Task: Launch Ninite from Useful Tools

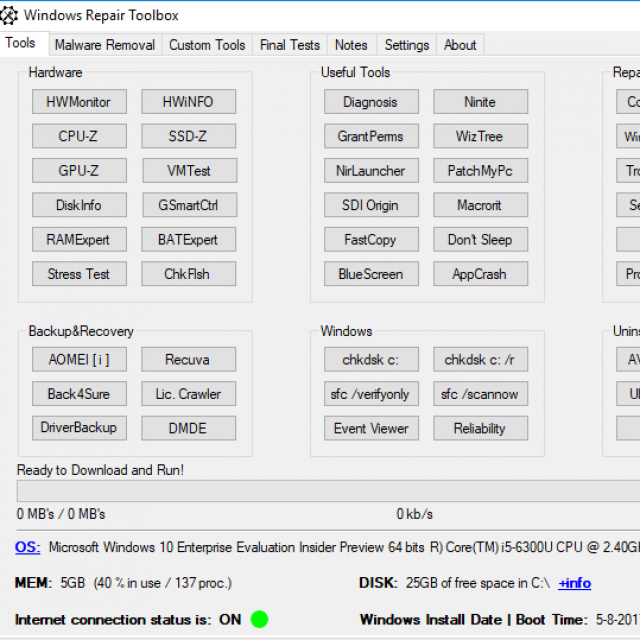Action: click(x=481, y=102)
